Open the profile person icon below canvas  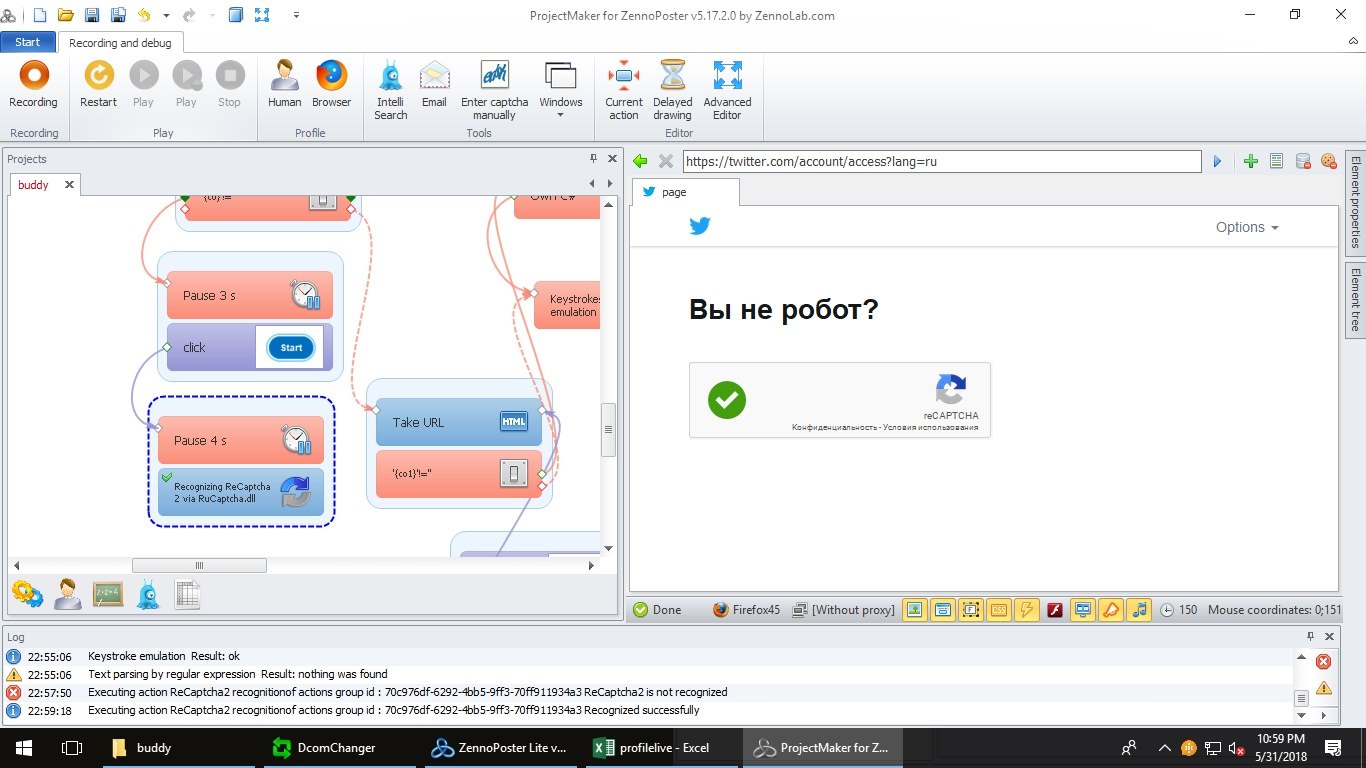pyautogui.click(x=68, y=594)
